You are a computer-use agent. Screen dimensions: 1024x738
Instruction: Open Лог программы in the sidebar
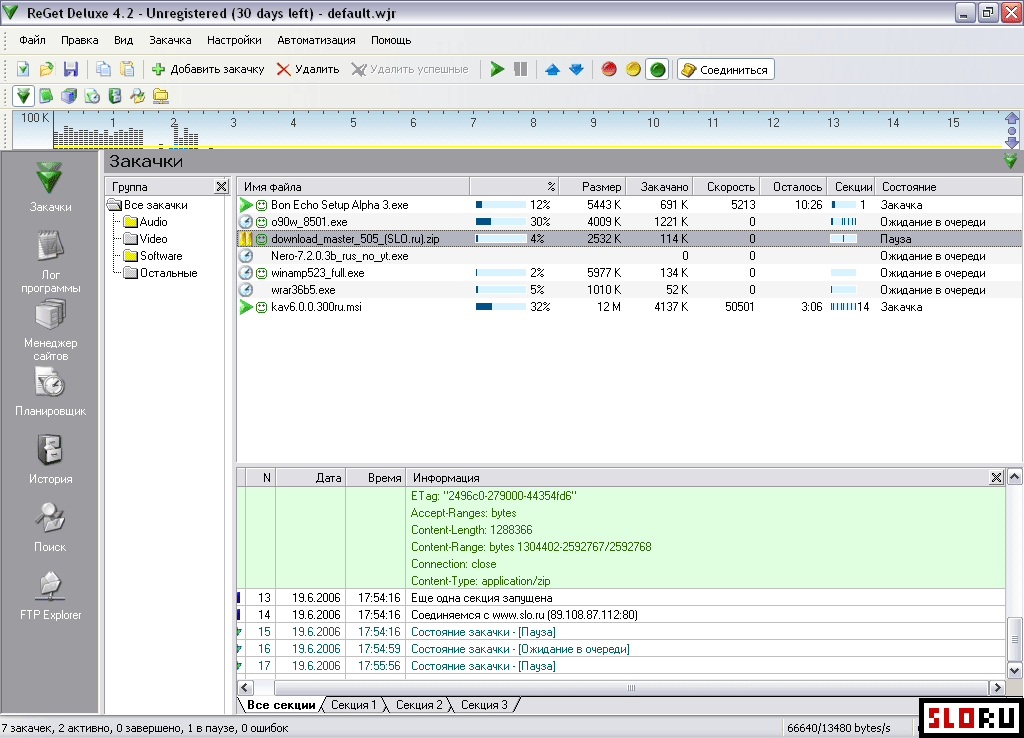[x=50, y=262]
